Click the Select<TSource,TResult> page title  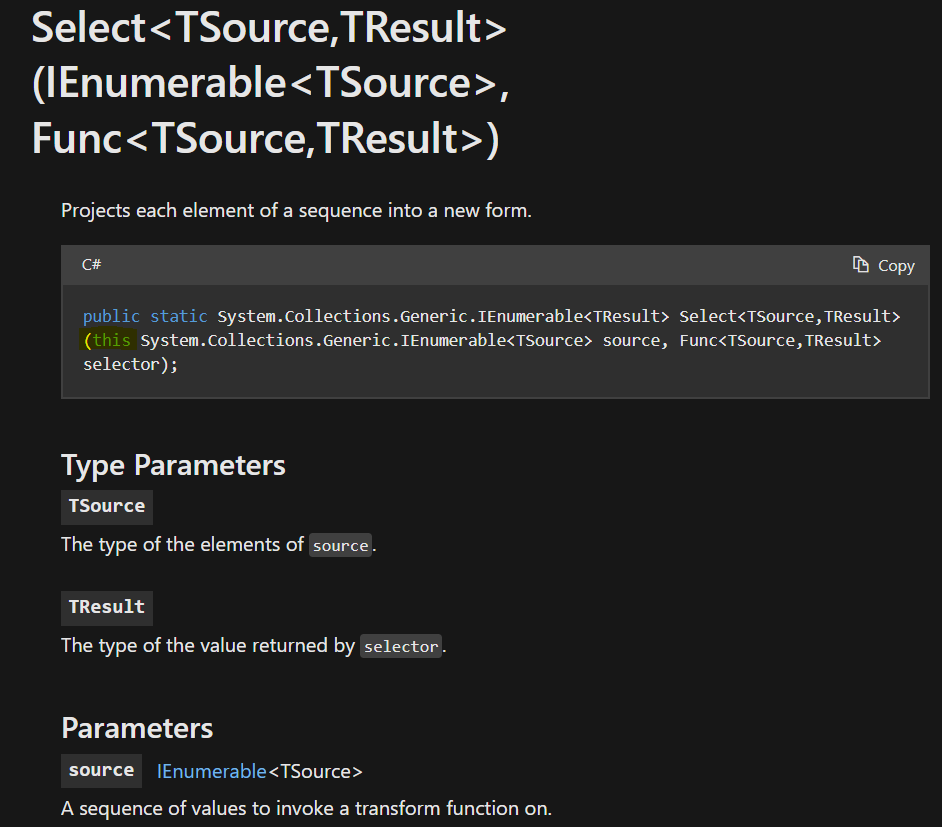[x=268, y=28]
